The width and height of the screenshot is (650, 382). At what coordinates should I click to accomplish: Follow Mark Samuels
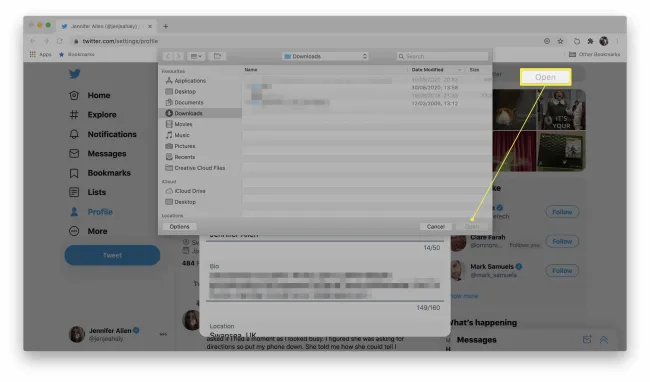(562, 271)
